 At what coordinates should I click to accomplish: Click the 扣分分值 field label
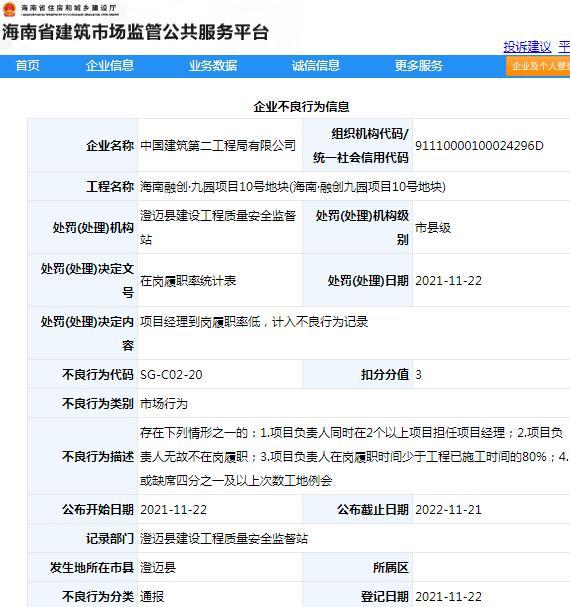pyautogui.click(x=385, y=375)
